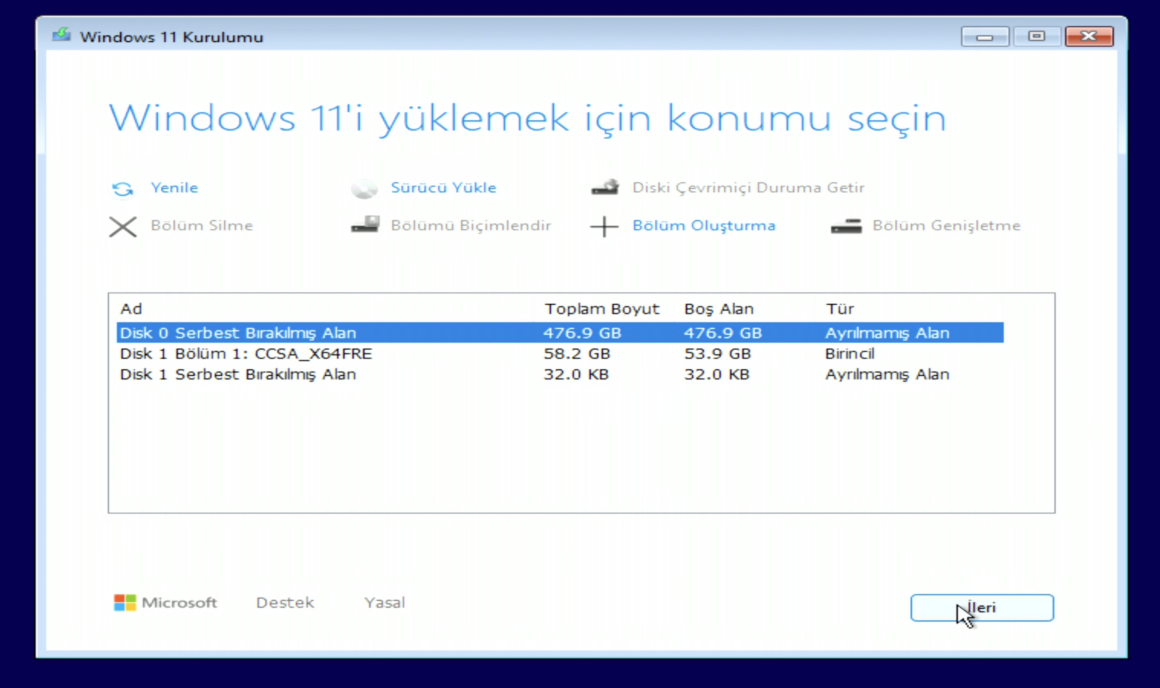Click the 476.9 GB total size cell
1160x688 pixels.
[x=582, y=333]
